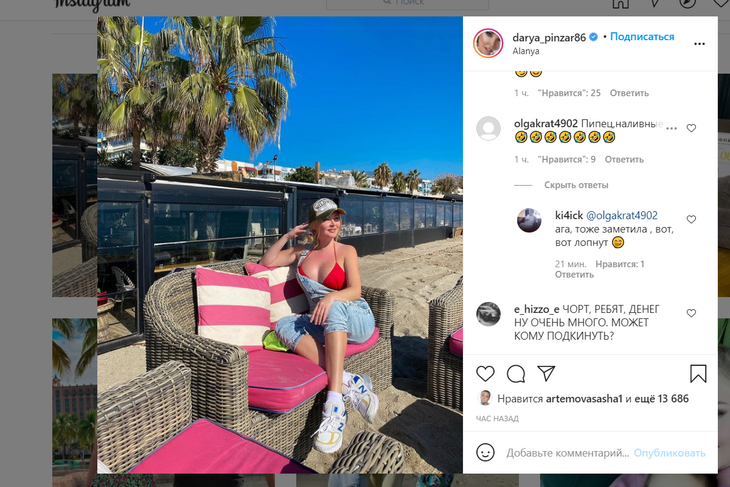
Task: Like olgakrat4902's comment with its heart
Action: click(691, 128)
